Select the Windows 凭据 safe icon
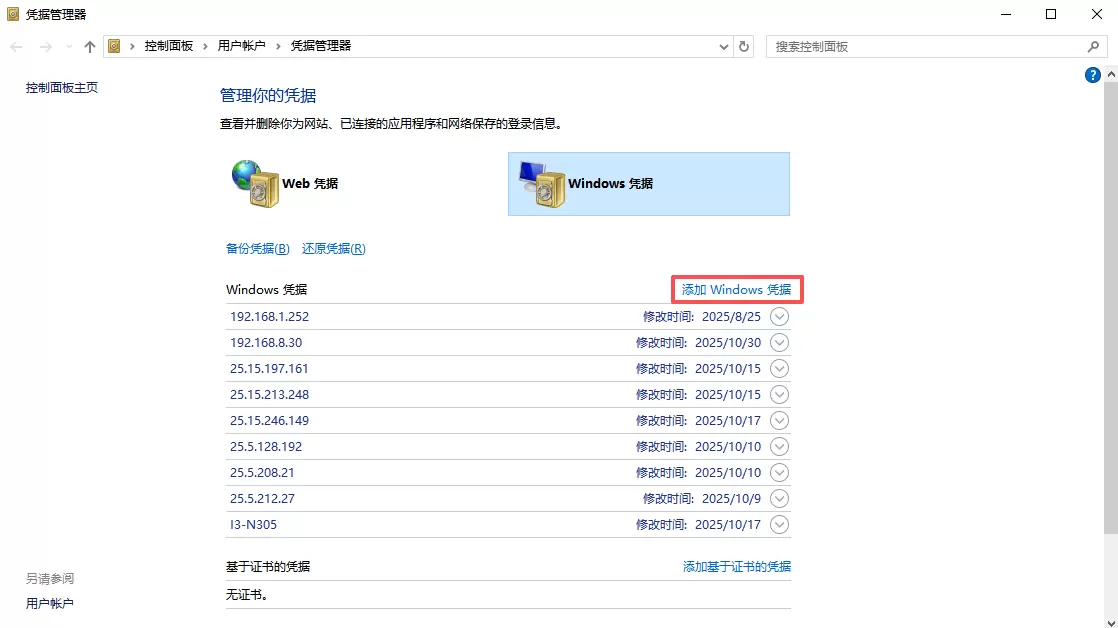Viewport: 1118px width, 628px height. [x=541, y=184]
